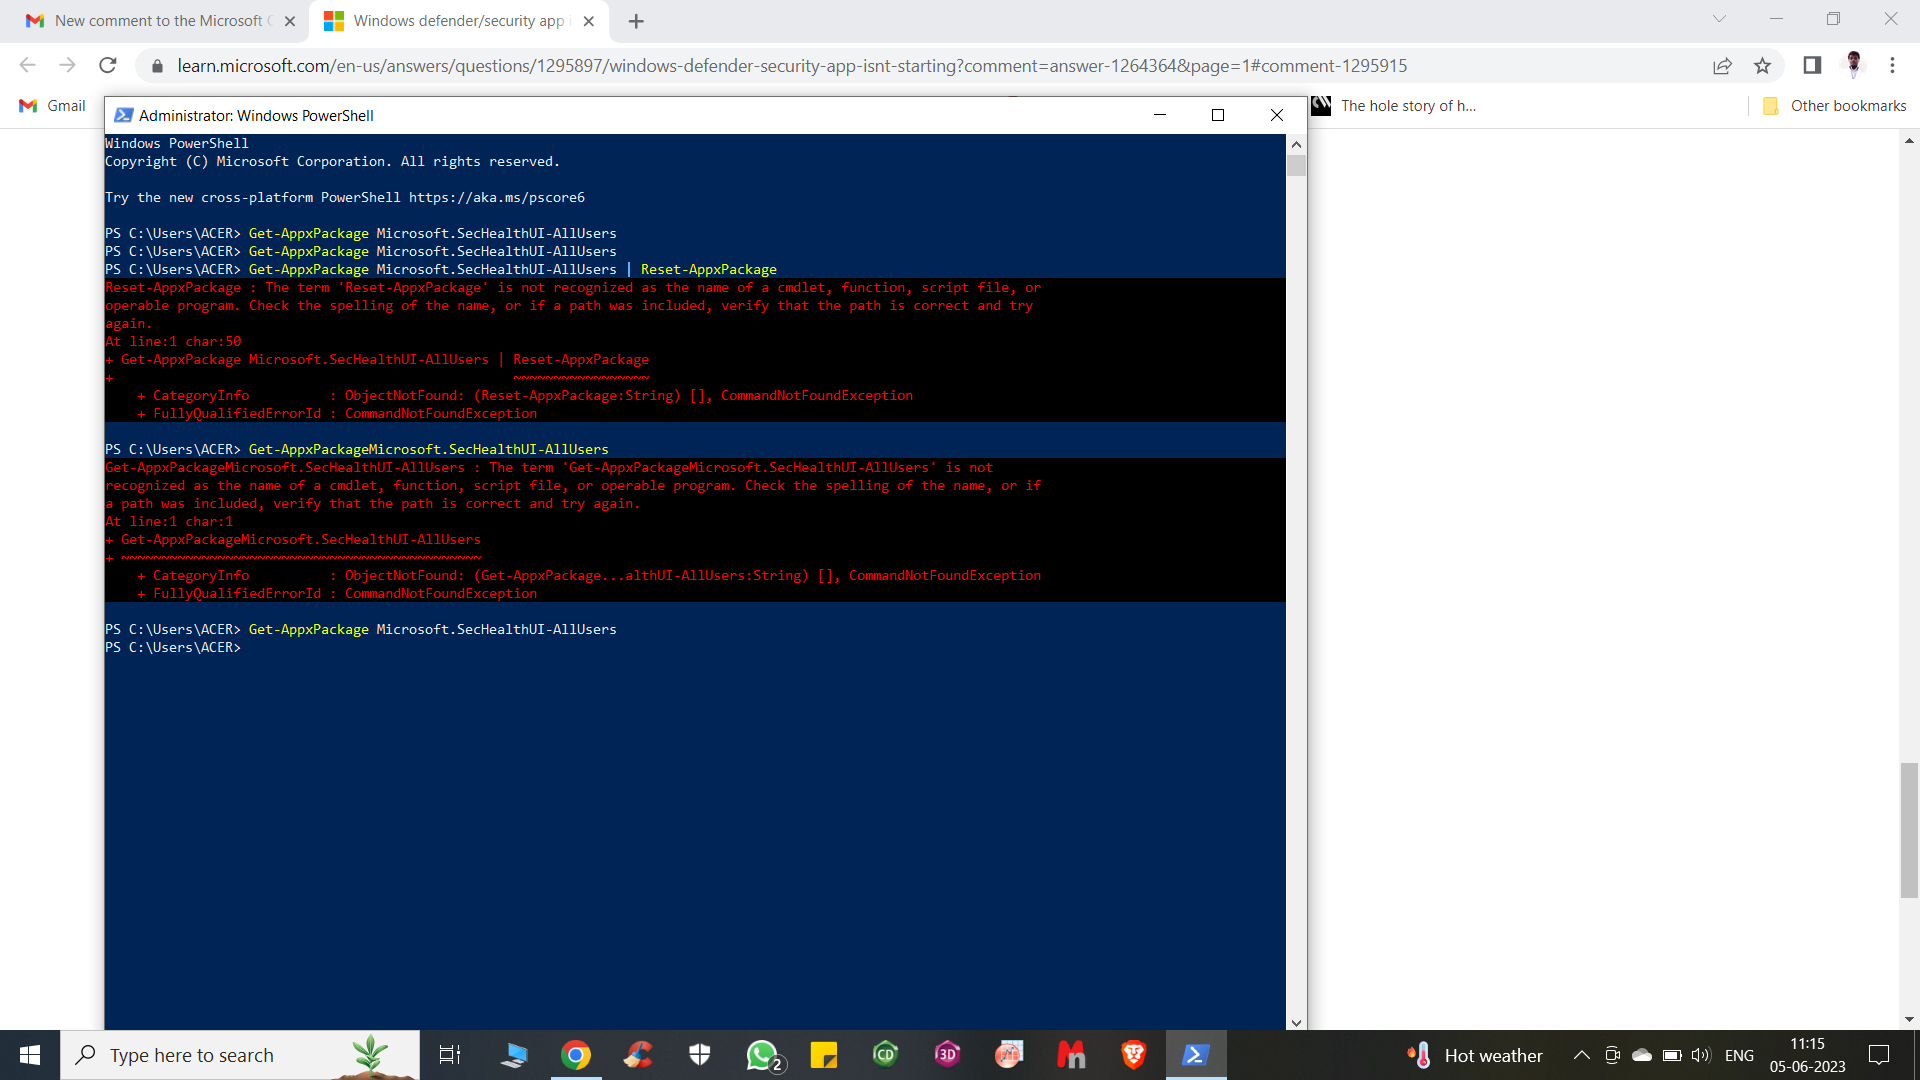
Task: Restore down the Chrome window
Action: coord(1833,19)
